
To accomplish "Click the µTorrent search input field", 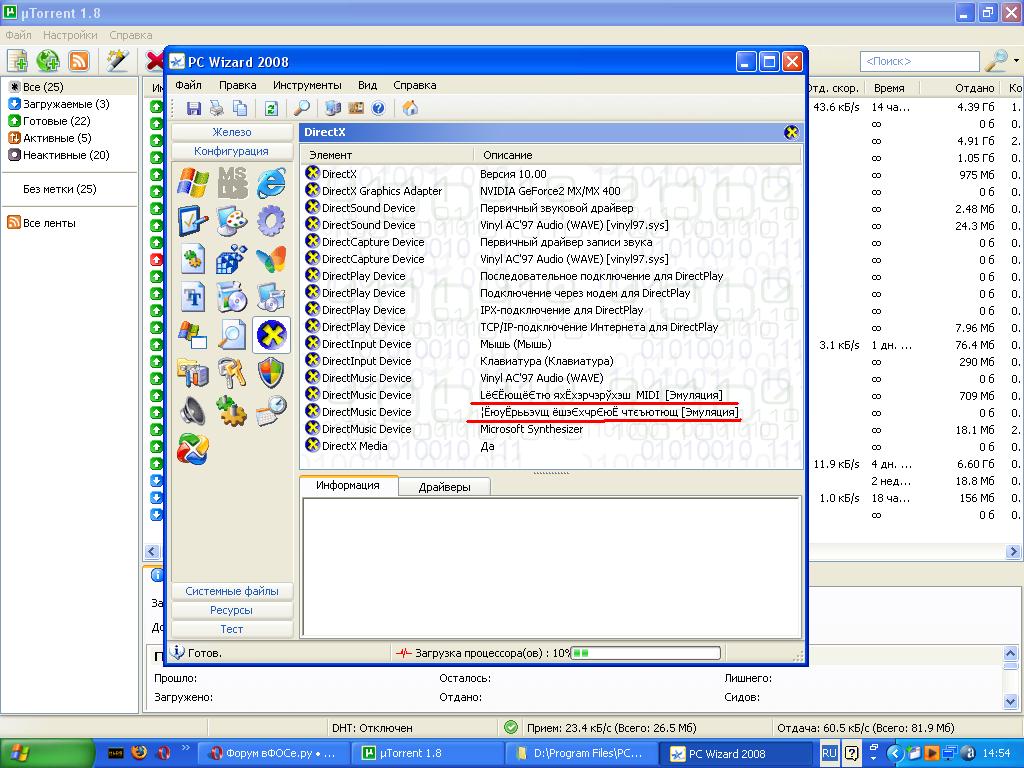I will [x=919, y=62].
